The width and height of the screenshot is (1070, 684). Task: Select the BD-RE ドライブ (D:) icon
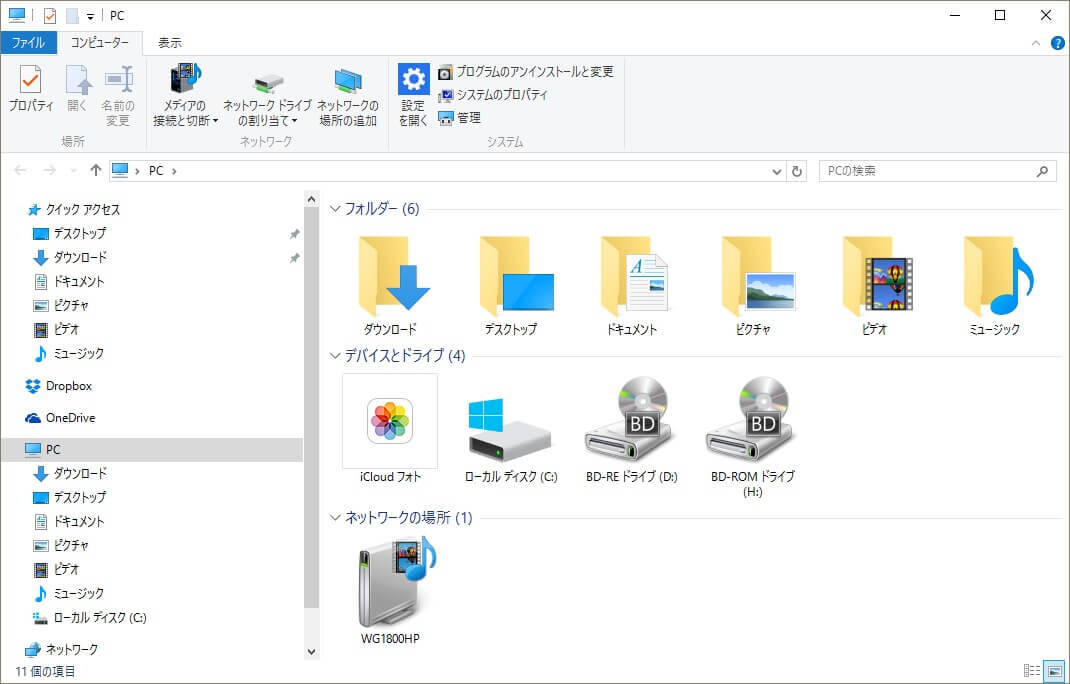[631, 421]
